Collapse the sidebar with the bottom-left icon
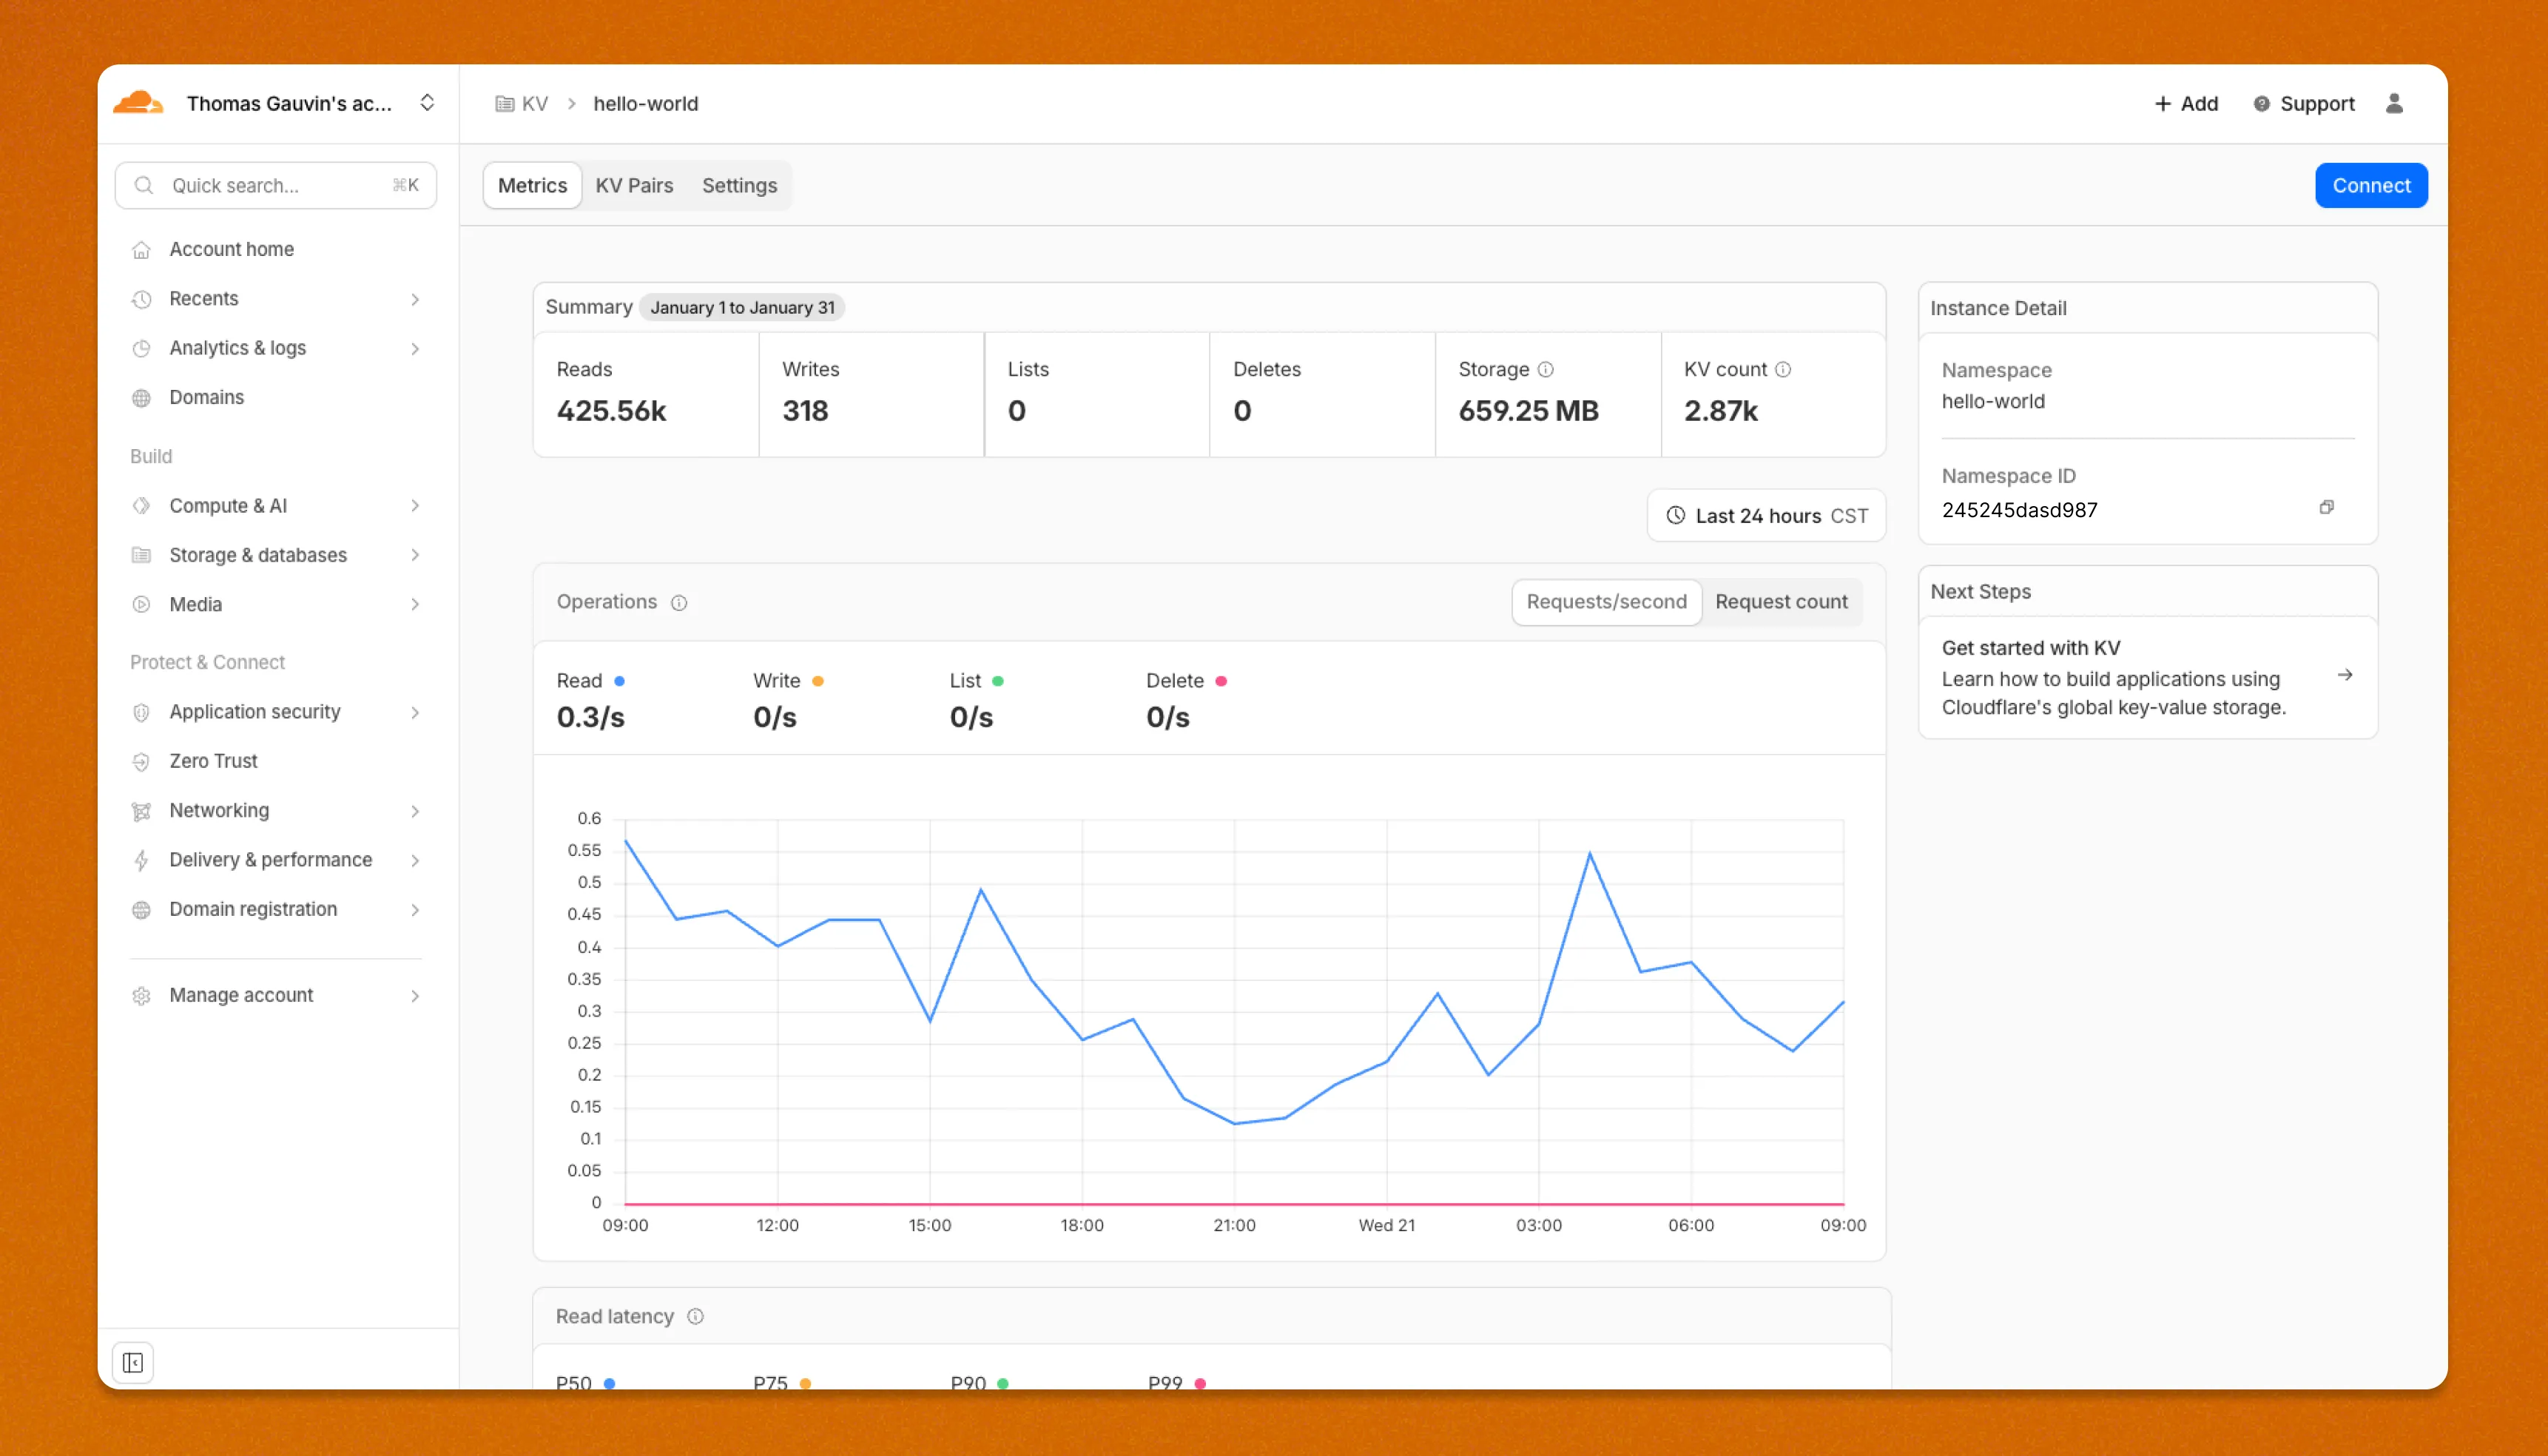 point(133,1362)
